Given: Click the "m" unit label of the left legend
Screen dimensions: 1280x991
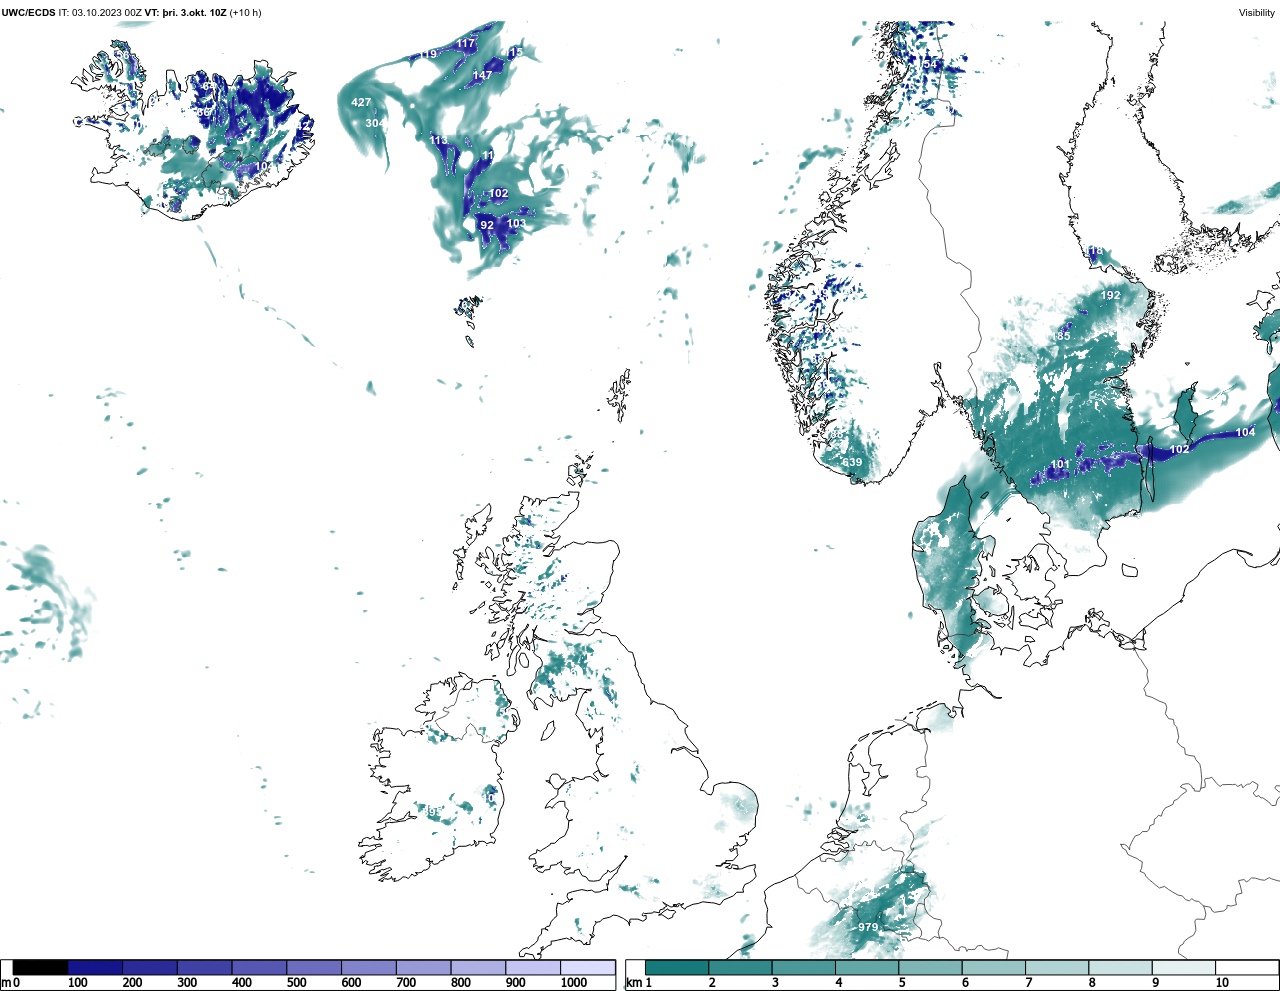Looking at the screenshot, I should [6, 983].
